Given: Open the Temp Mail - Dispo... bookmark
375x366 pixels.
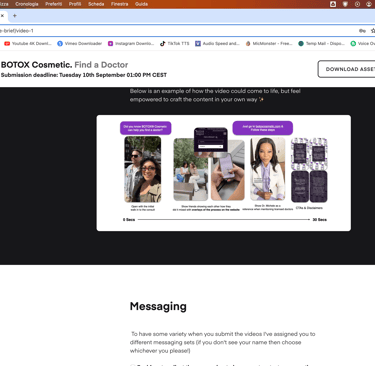Looking at the screenshot, I should 322,44.
